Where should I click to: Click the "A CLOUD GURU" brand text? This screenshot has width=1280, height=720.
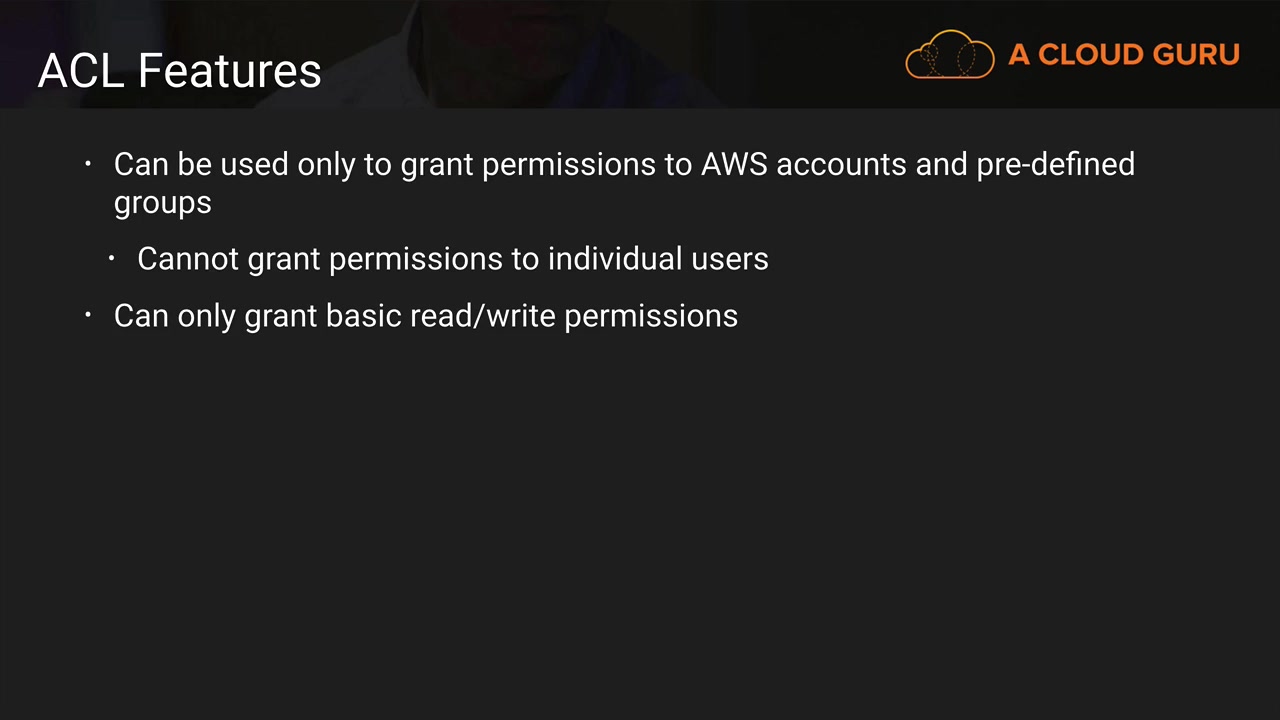(1123, 54)
